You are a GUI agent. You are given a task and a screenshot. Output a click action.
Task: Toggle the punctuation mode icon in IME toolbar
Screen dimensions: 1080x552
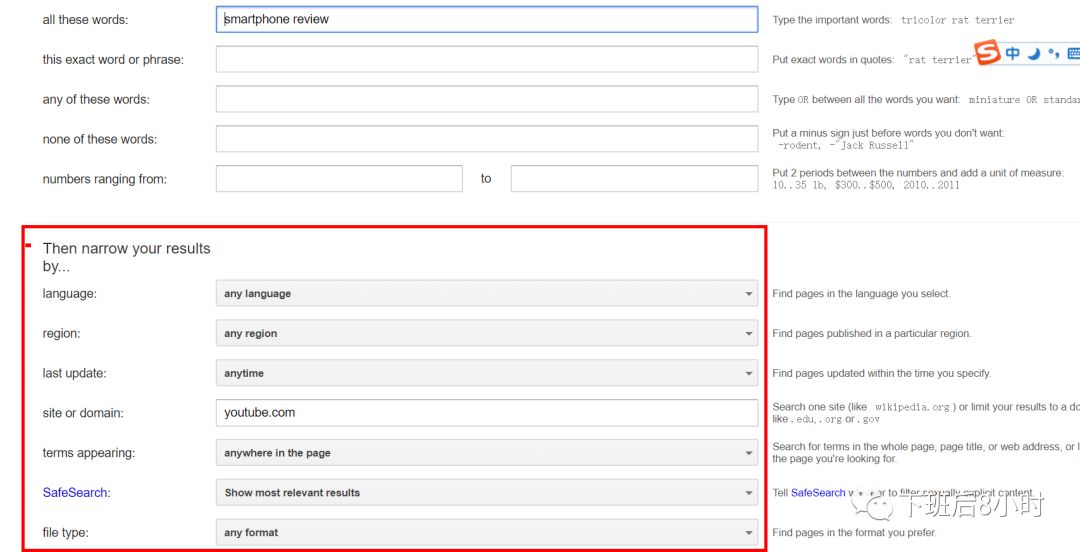(x=1053, y=54)
